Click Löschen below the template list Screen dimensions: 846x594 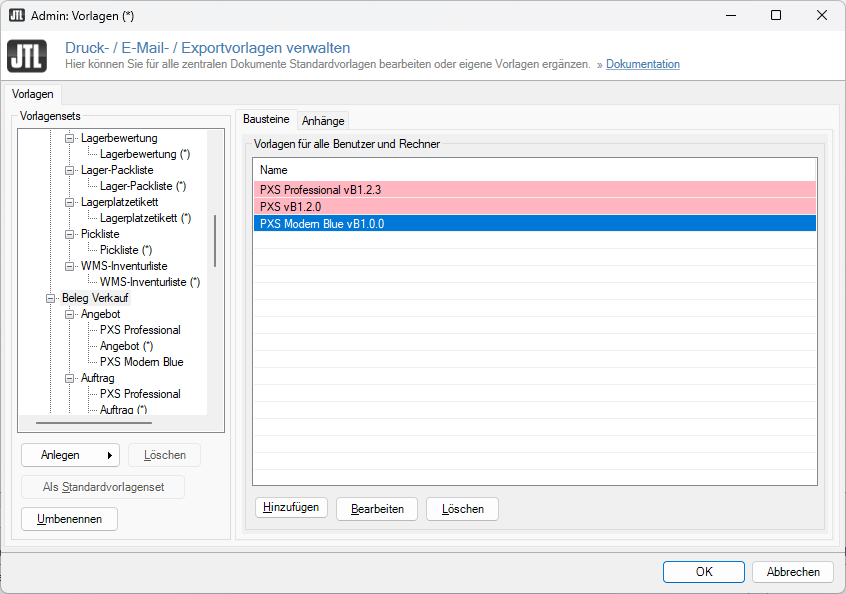462,509
